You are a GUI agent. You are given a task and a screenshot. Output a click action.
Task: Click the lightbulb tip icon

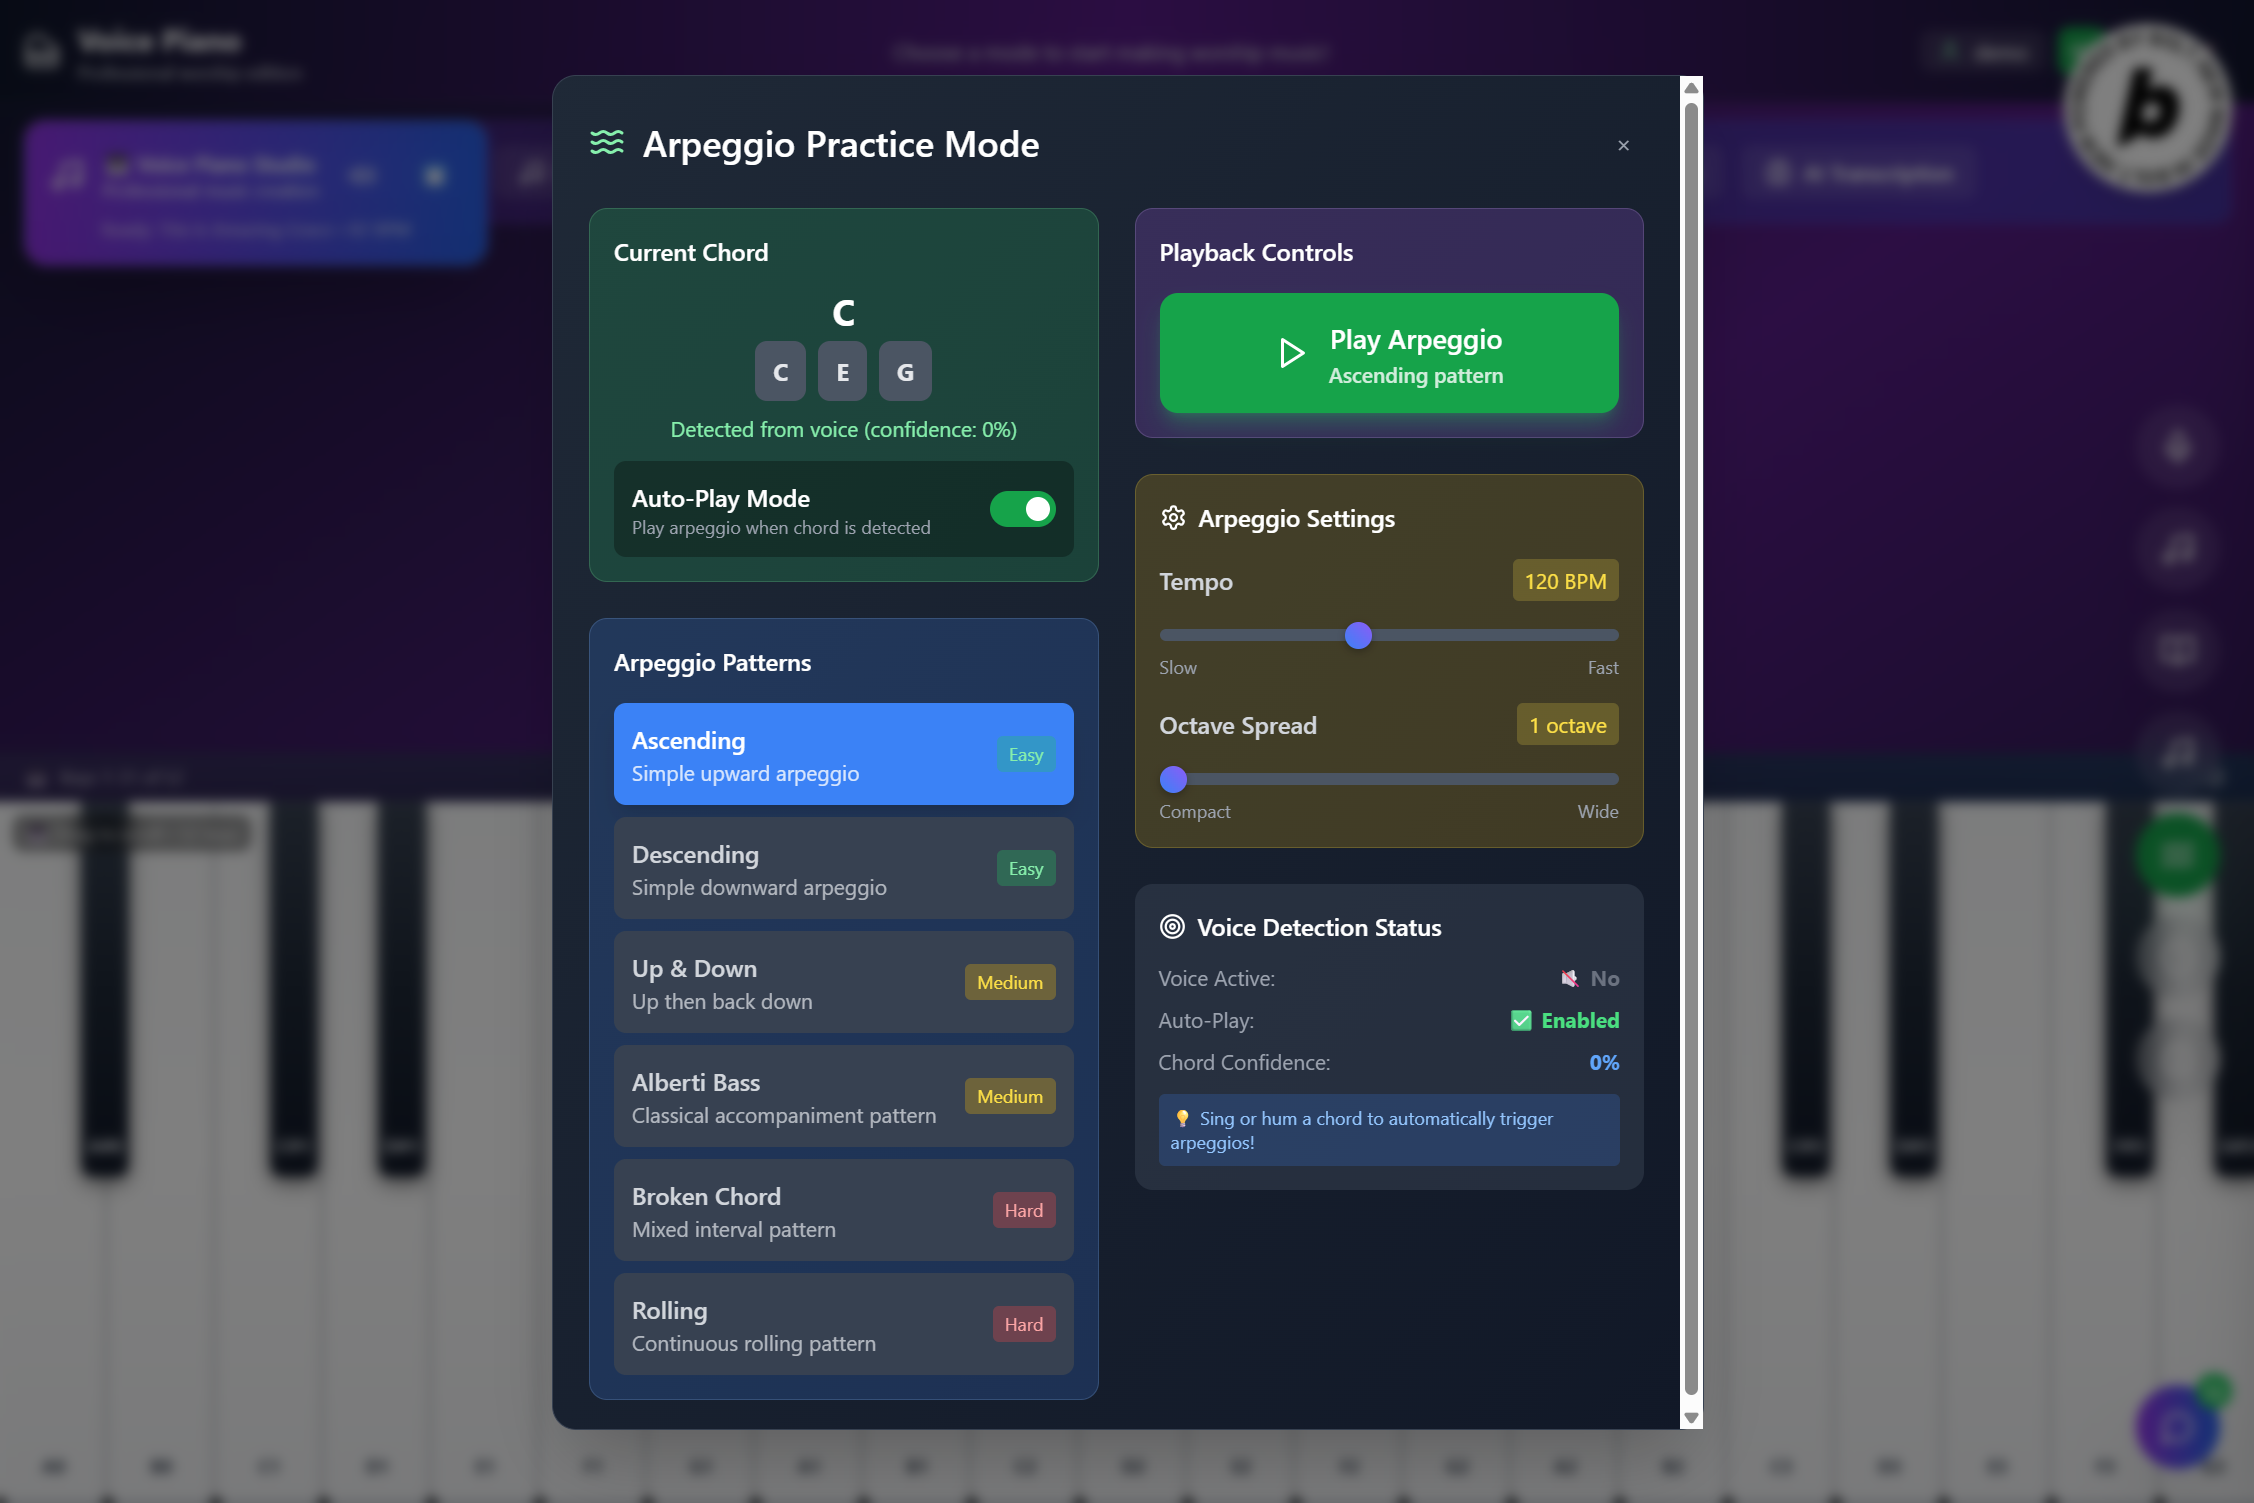coord(1182,1118)
